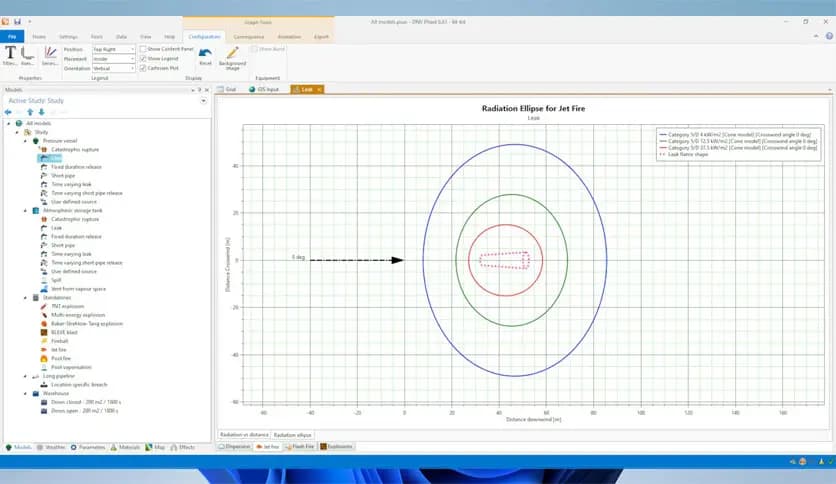Switch to the Export ribbon tab
The image size is (836, 484).
click(321, 37)
